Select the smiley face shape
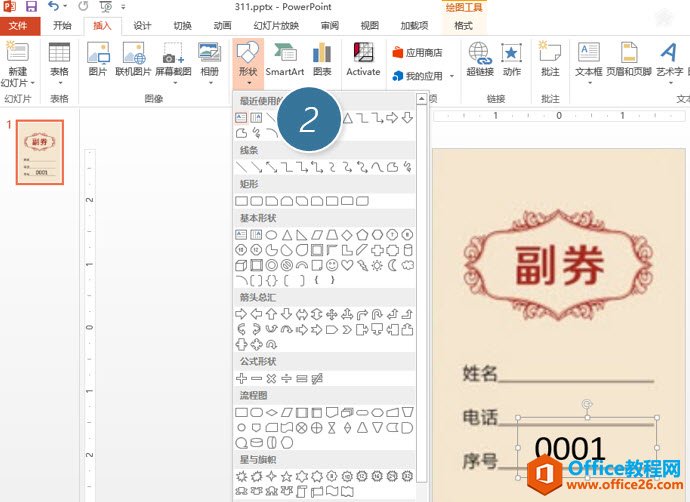 [x=332, y=265]
